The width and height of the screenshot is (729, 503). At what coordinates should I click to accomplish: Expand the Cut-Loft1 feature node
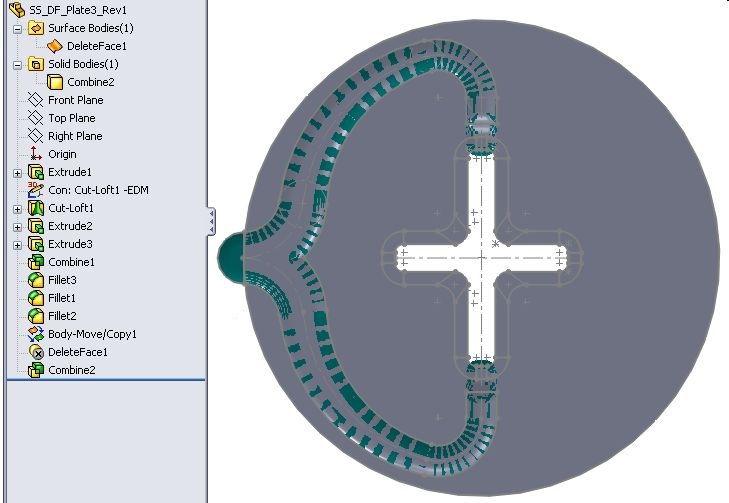[17, 209]
